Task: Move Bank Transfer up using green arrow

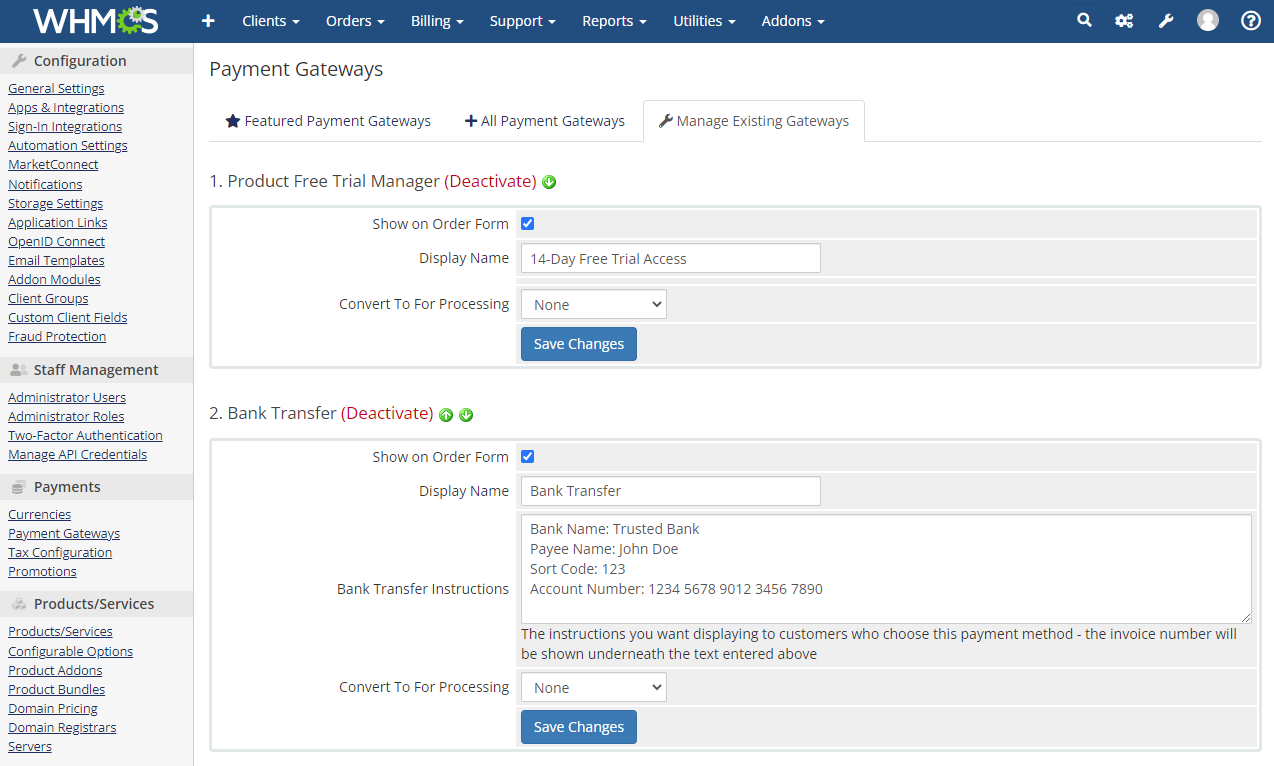Action: pyautogui.click(x=446, y=414)
